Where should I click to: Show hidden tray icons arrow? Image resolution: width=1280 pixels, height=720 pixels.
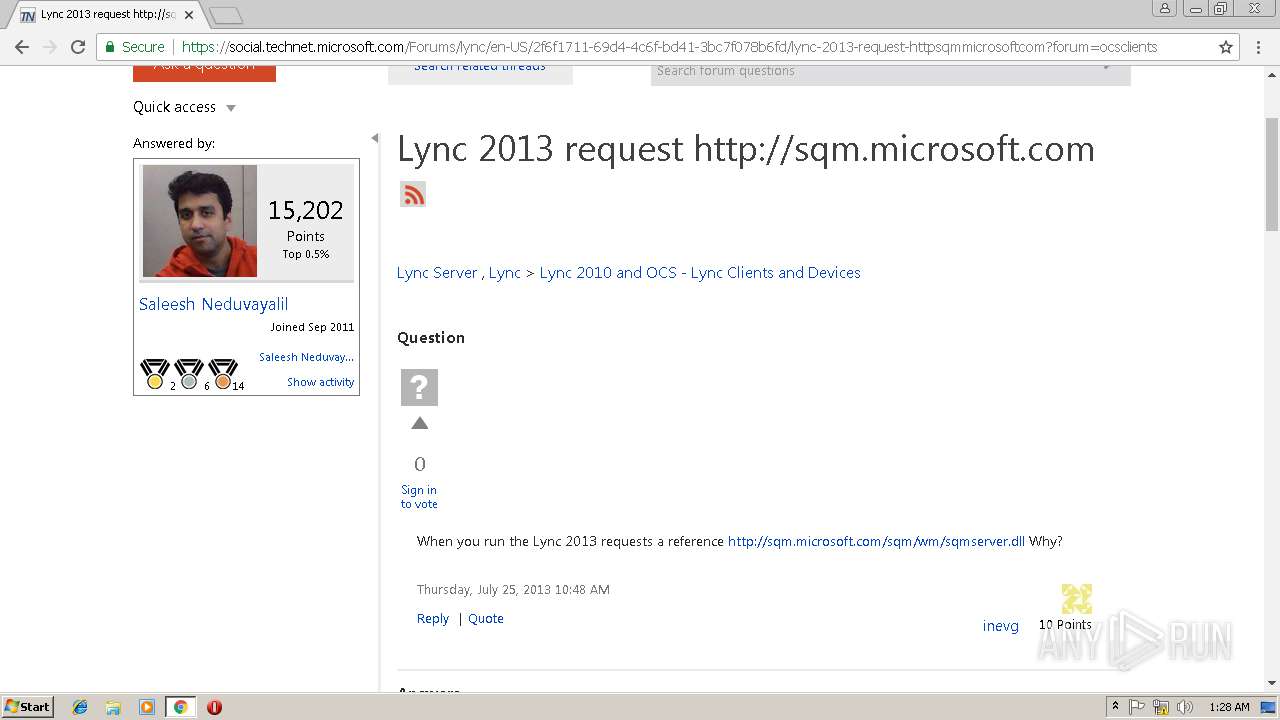coord(1115,707)
